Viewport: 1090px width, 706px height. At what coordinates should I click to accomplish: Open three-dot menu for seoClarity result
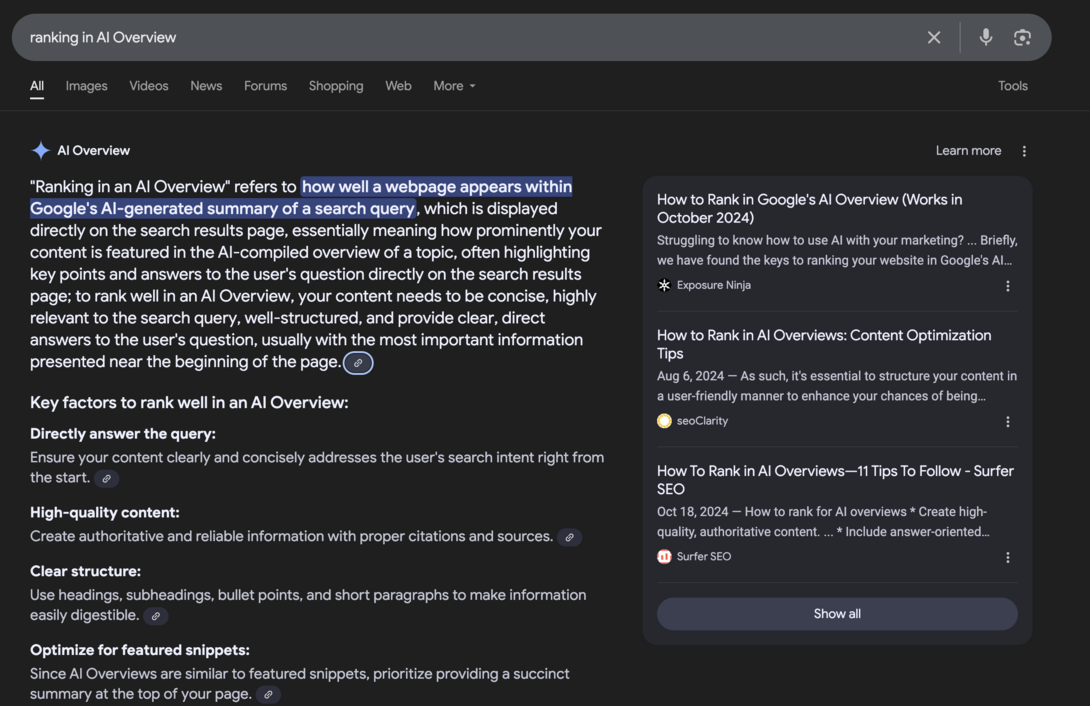tap(1007, 422)
